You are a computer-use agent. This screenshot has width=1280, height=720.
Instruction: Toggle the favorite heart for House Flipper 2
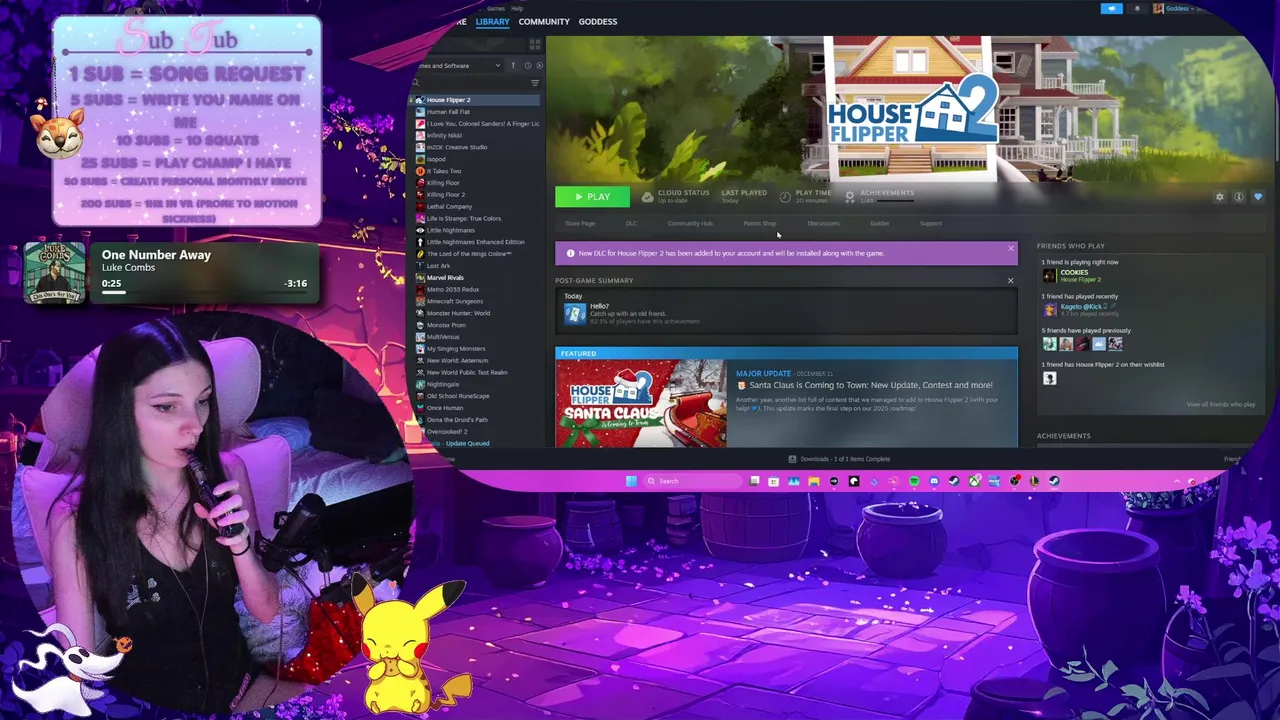(x=1258, y=197)
